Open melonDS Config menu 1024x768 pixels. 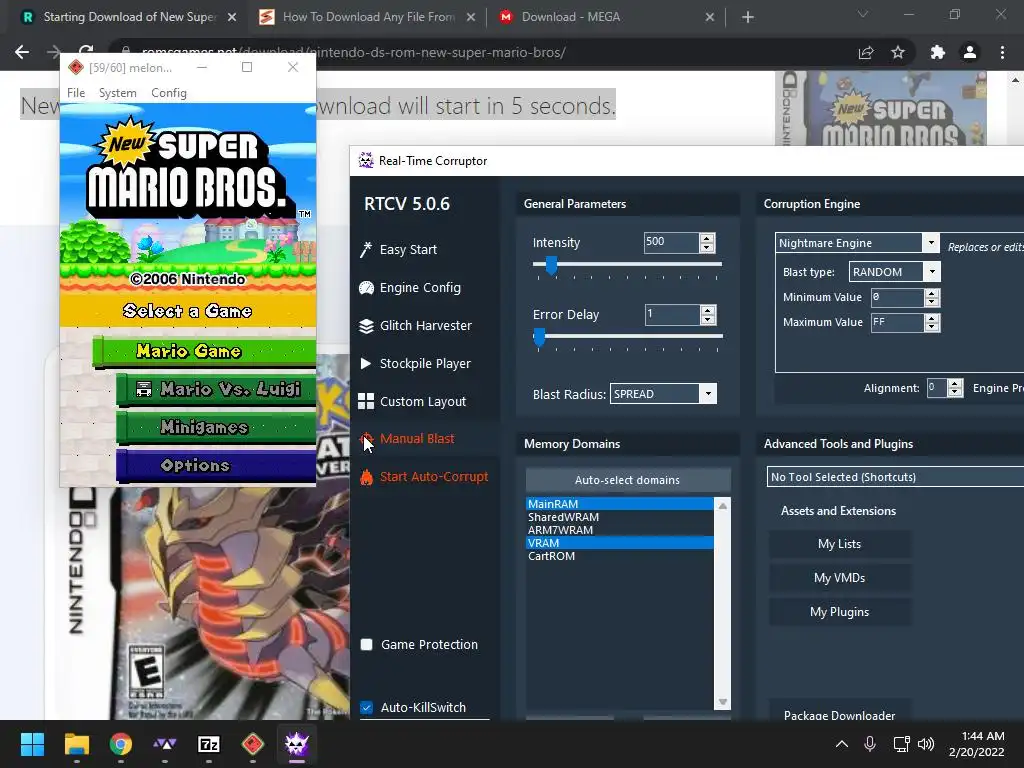(x=168, y=93)
